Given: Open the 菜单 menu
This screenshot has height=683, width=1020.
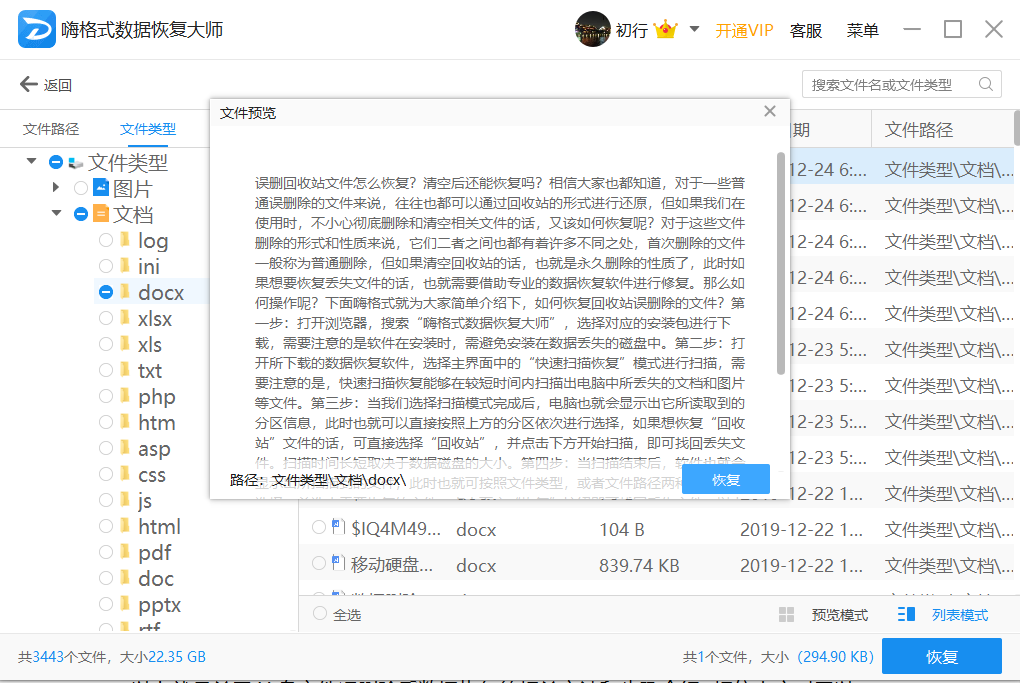Looking at the screenshot, I should click(x=863, y=31).
